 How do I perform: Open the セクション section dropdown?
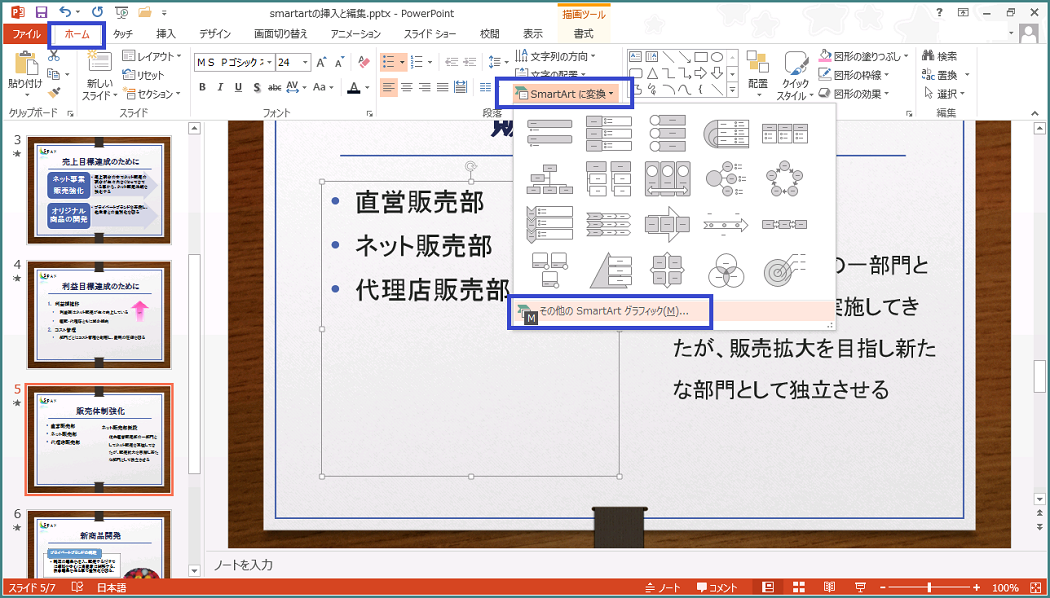tap(151, 94)
